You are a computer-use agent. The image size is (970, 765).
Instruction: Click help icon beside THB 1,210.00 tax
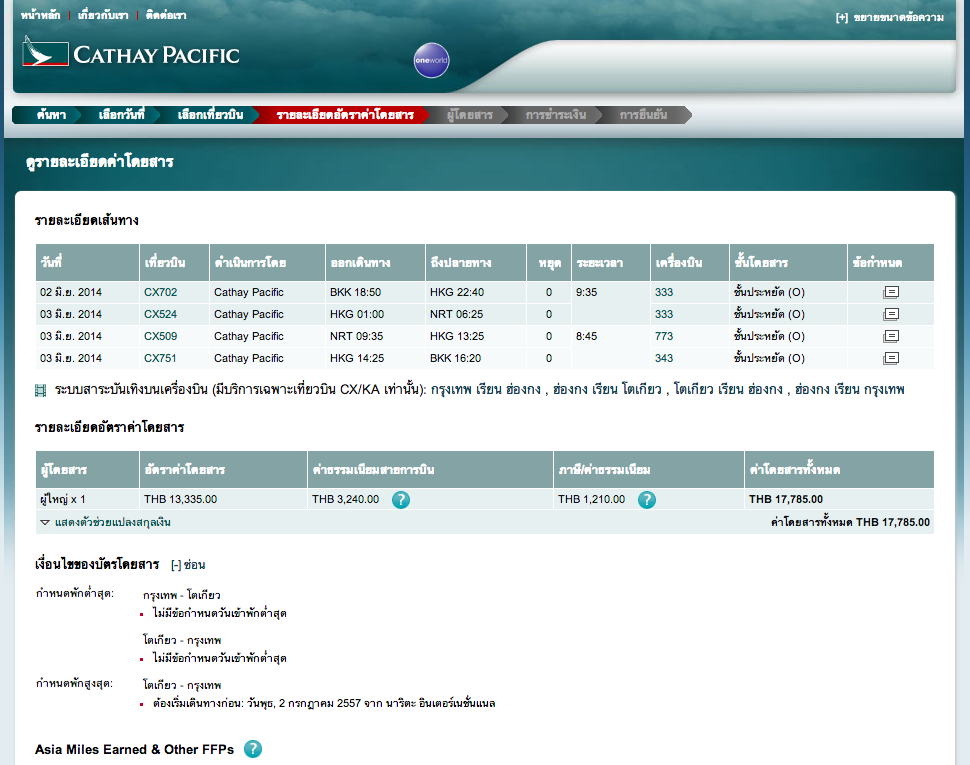click(646, 500)
